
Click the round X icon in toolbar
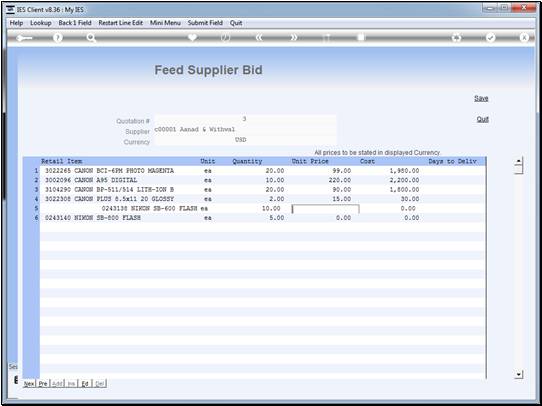[x=524, y=38]
